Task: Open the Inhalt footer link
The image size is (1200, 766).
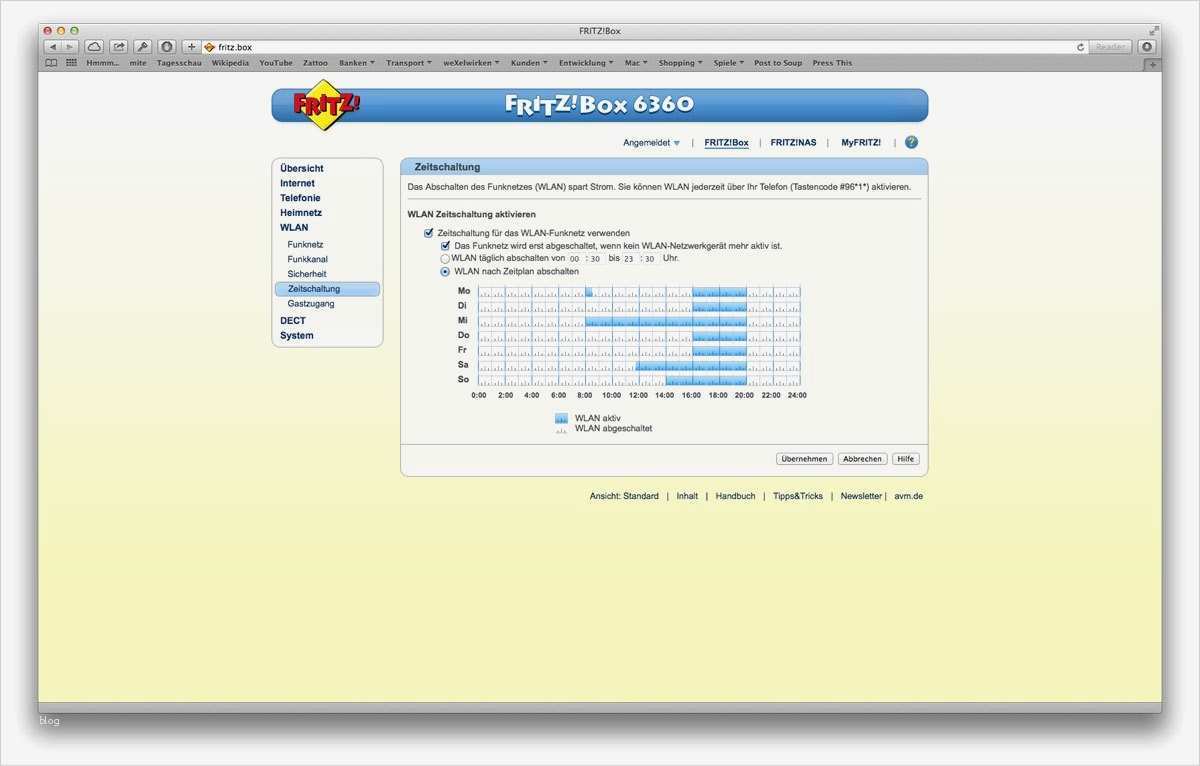Action: click(x=687, y=496)
